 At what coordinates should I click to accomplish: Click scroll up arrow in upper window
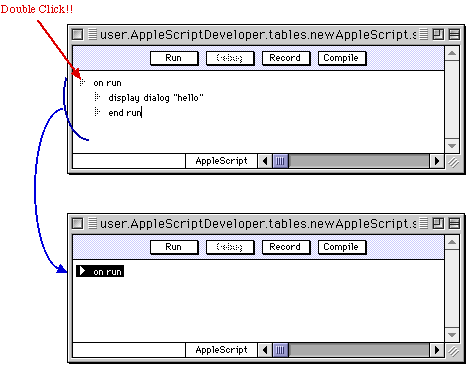[452, 53]
